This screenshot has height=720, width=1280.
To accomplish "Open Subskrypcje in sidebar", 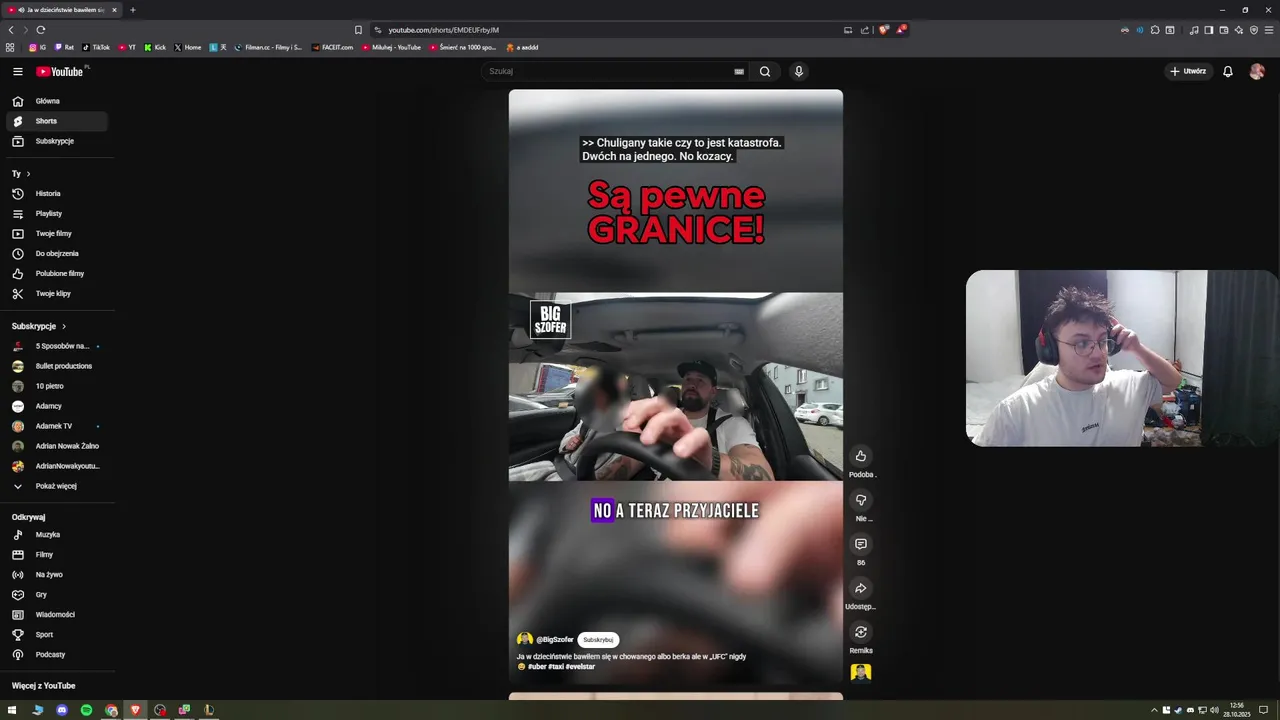I will coord(56,141).
